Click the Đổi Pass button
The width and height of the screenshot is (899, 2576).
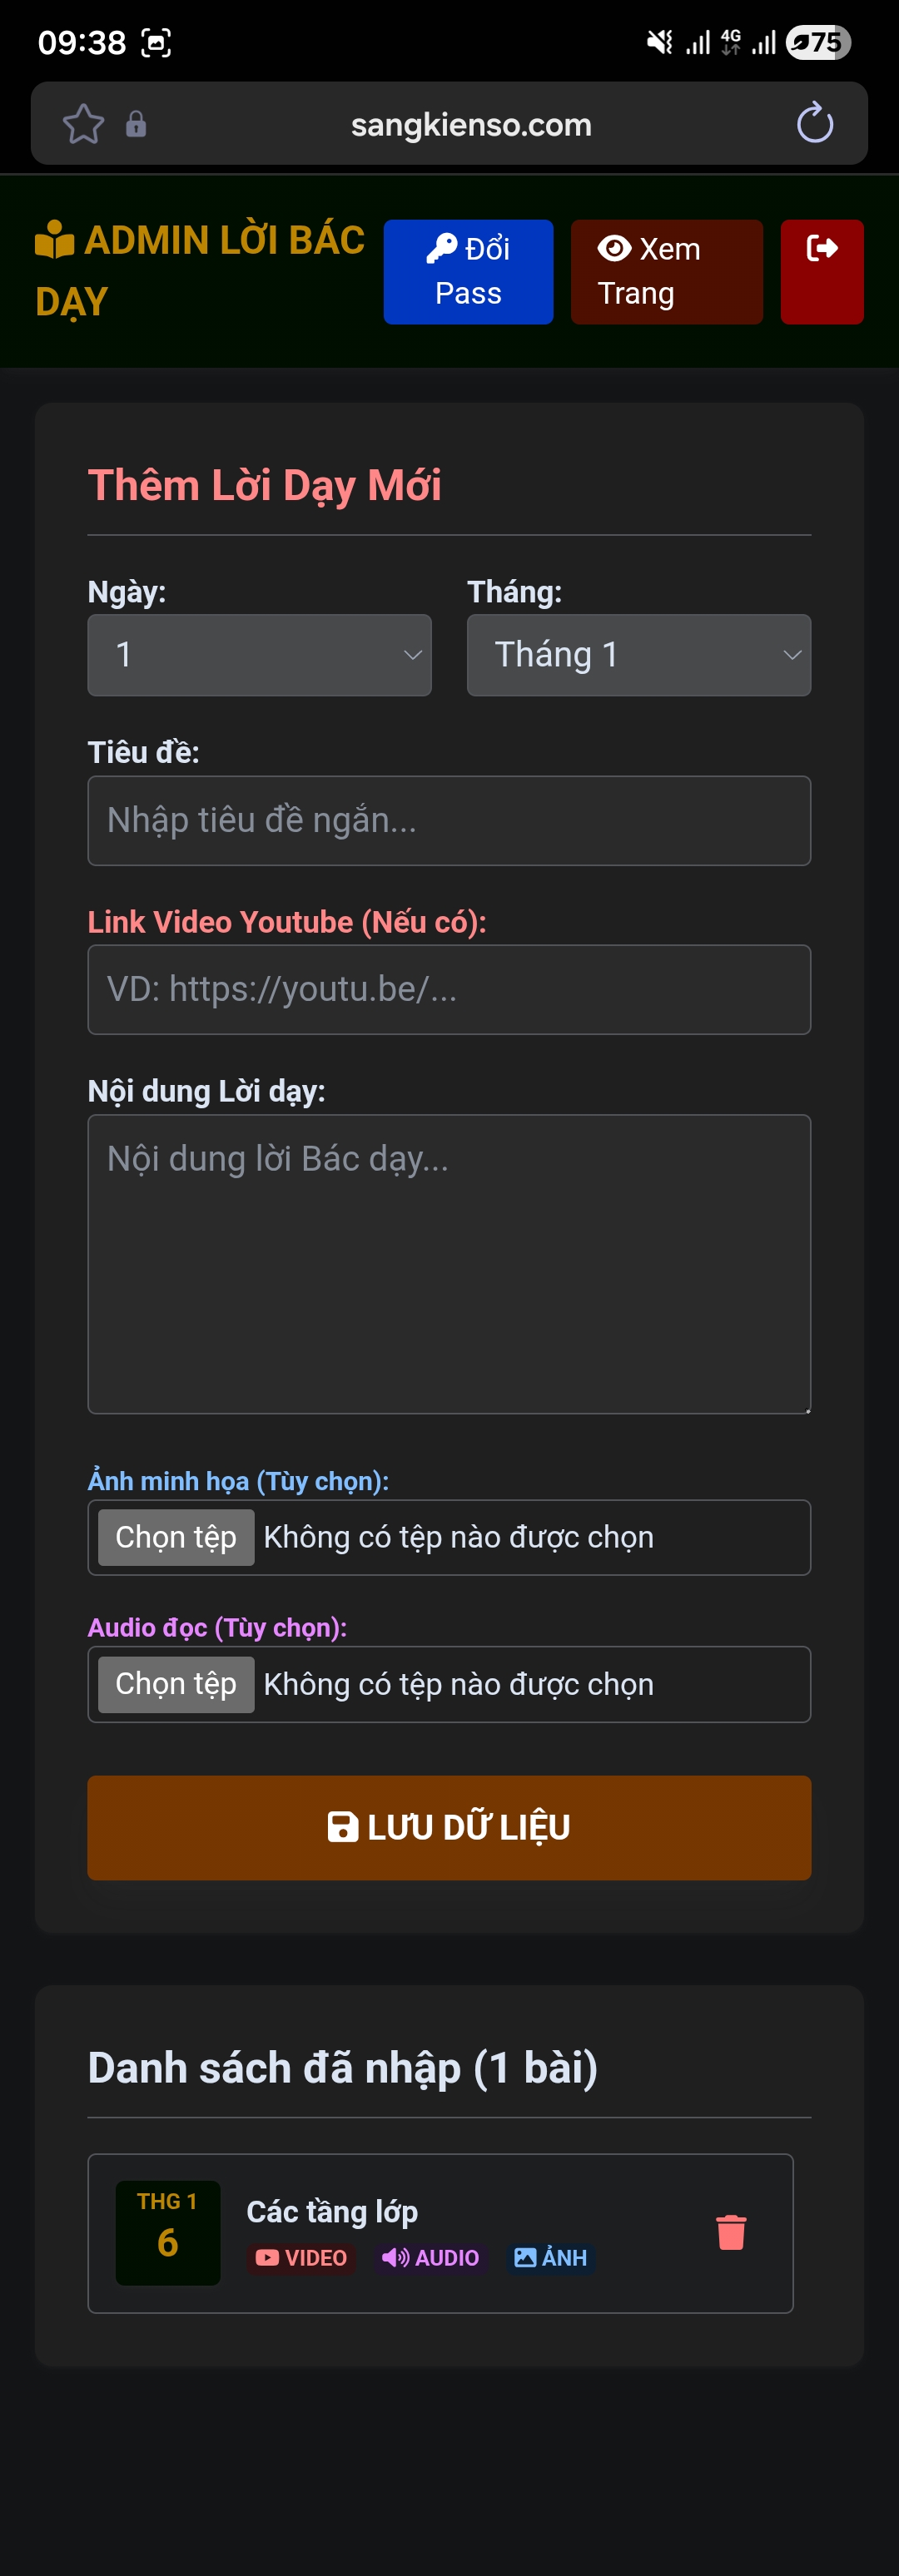(468, 271)
